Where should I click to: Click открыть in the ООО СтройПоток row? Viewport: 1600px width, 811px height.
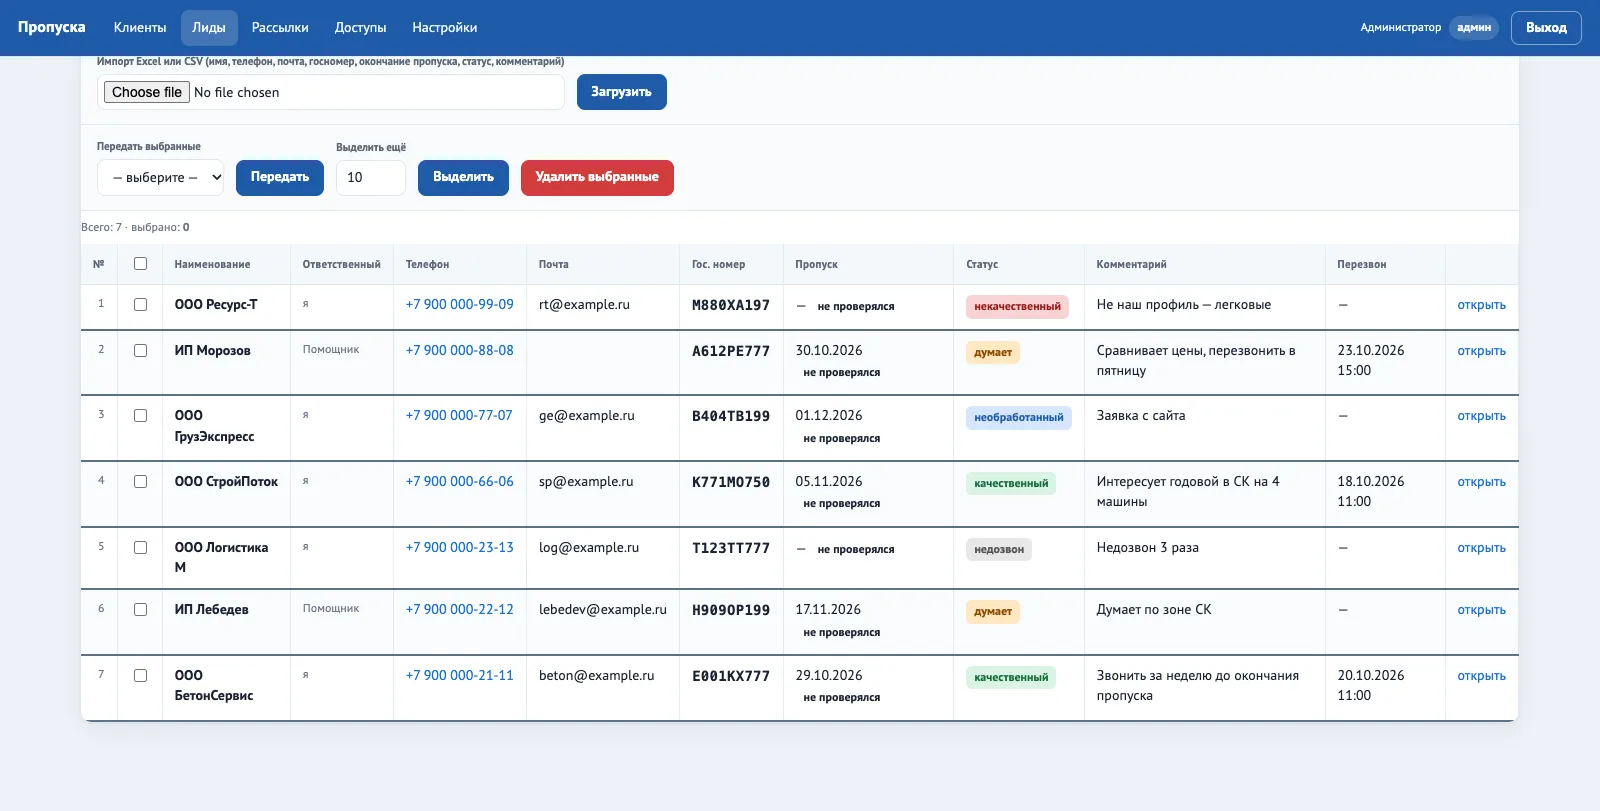tap(1481, 482)
